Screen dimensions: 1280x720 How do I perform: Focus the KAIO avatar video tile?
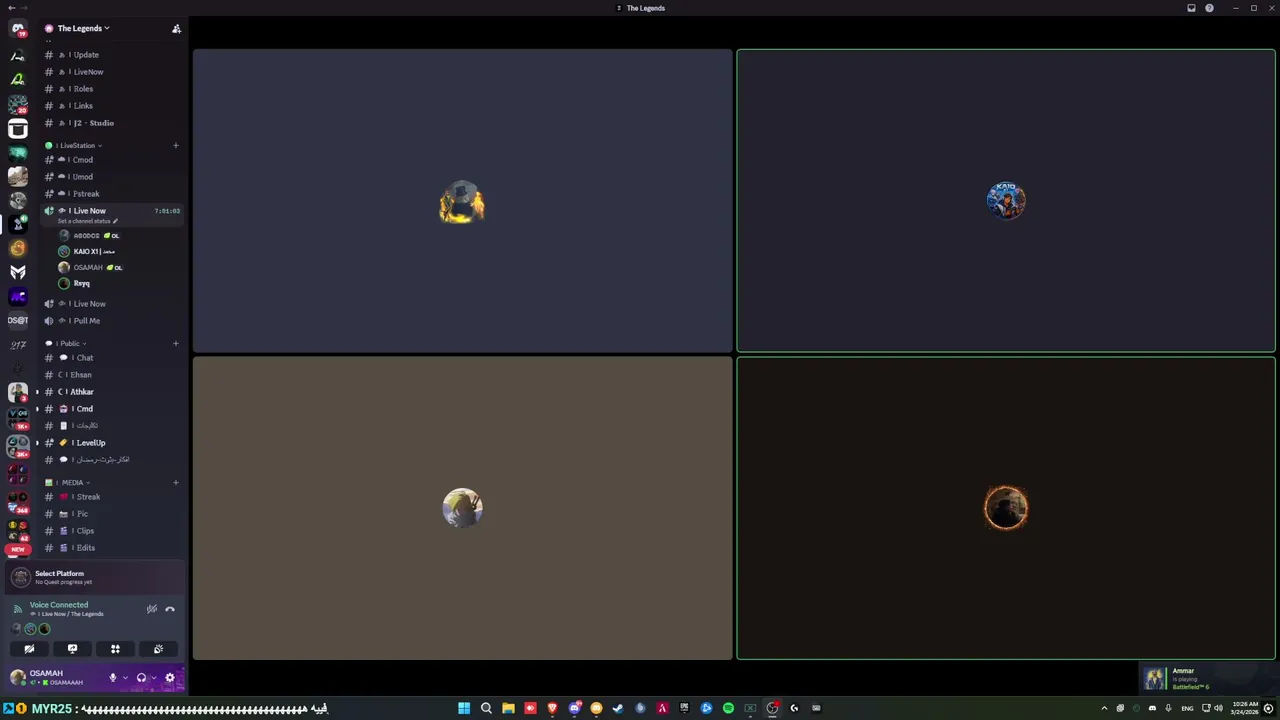[x=1006, y=201]
